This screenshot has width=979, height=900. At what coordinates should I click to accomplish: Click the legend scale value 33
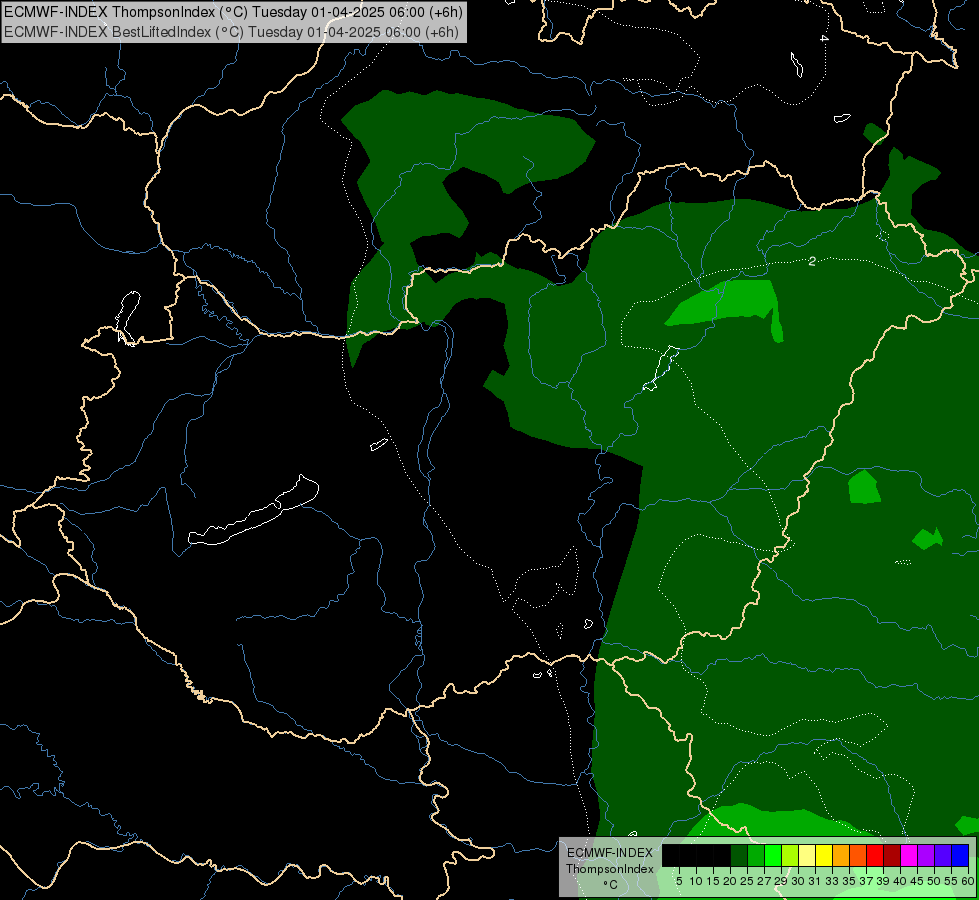tap(833, 881)
